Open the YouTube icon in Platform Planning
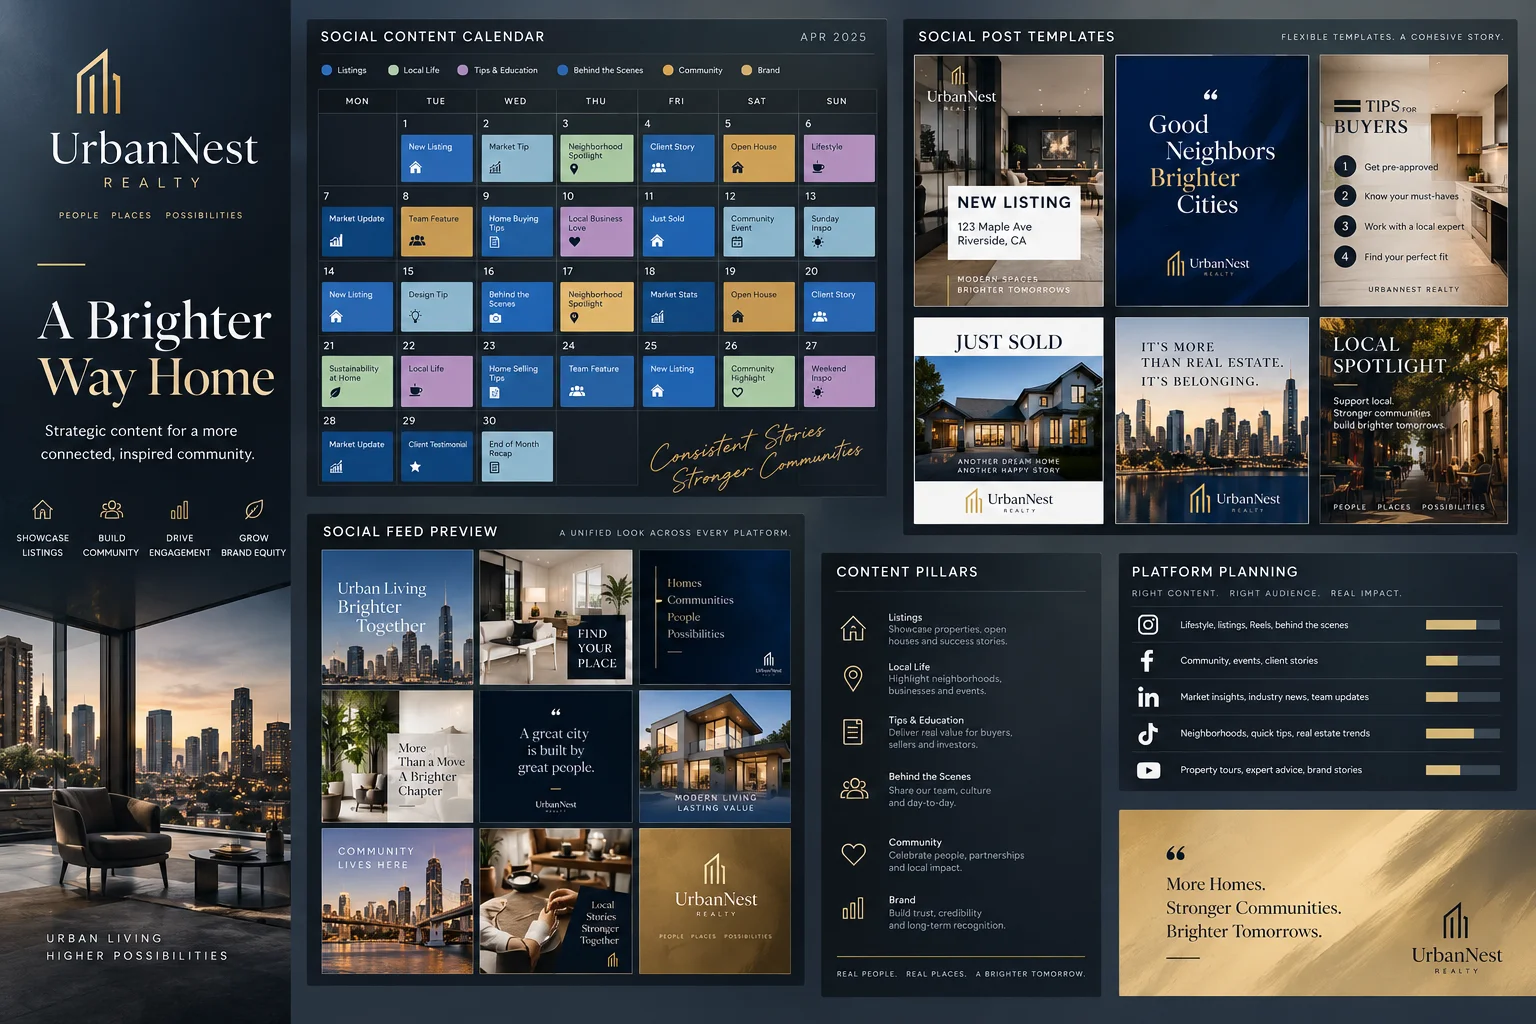 coord(1148,770)
